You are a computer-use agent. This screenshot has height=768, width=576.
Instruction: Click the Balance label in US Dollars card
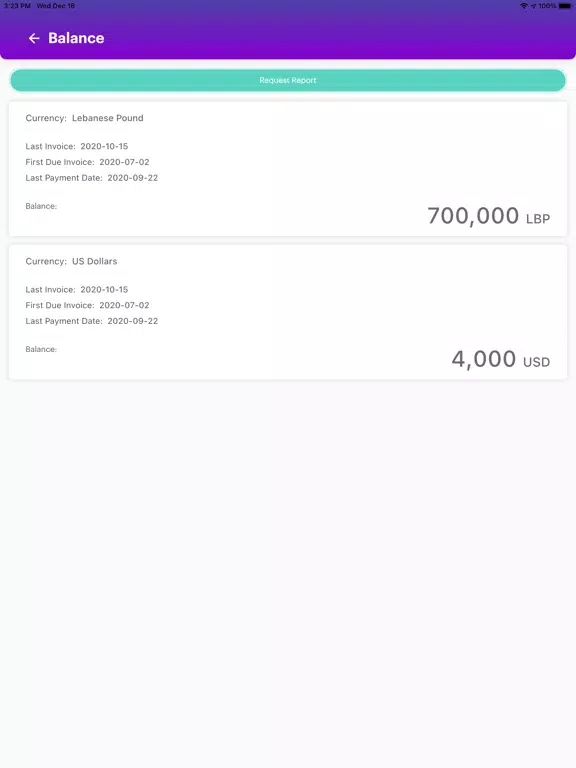[x=41, y=349]
